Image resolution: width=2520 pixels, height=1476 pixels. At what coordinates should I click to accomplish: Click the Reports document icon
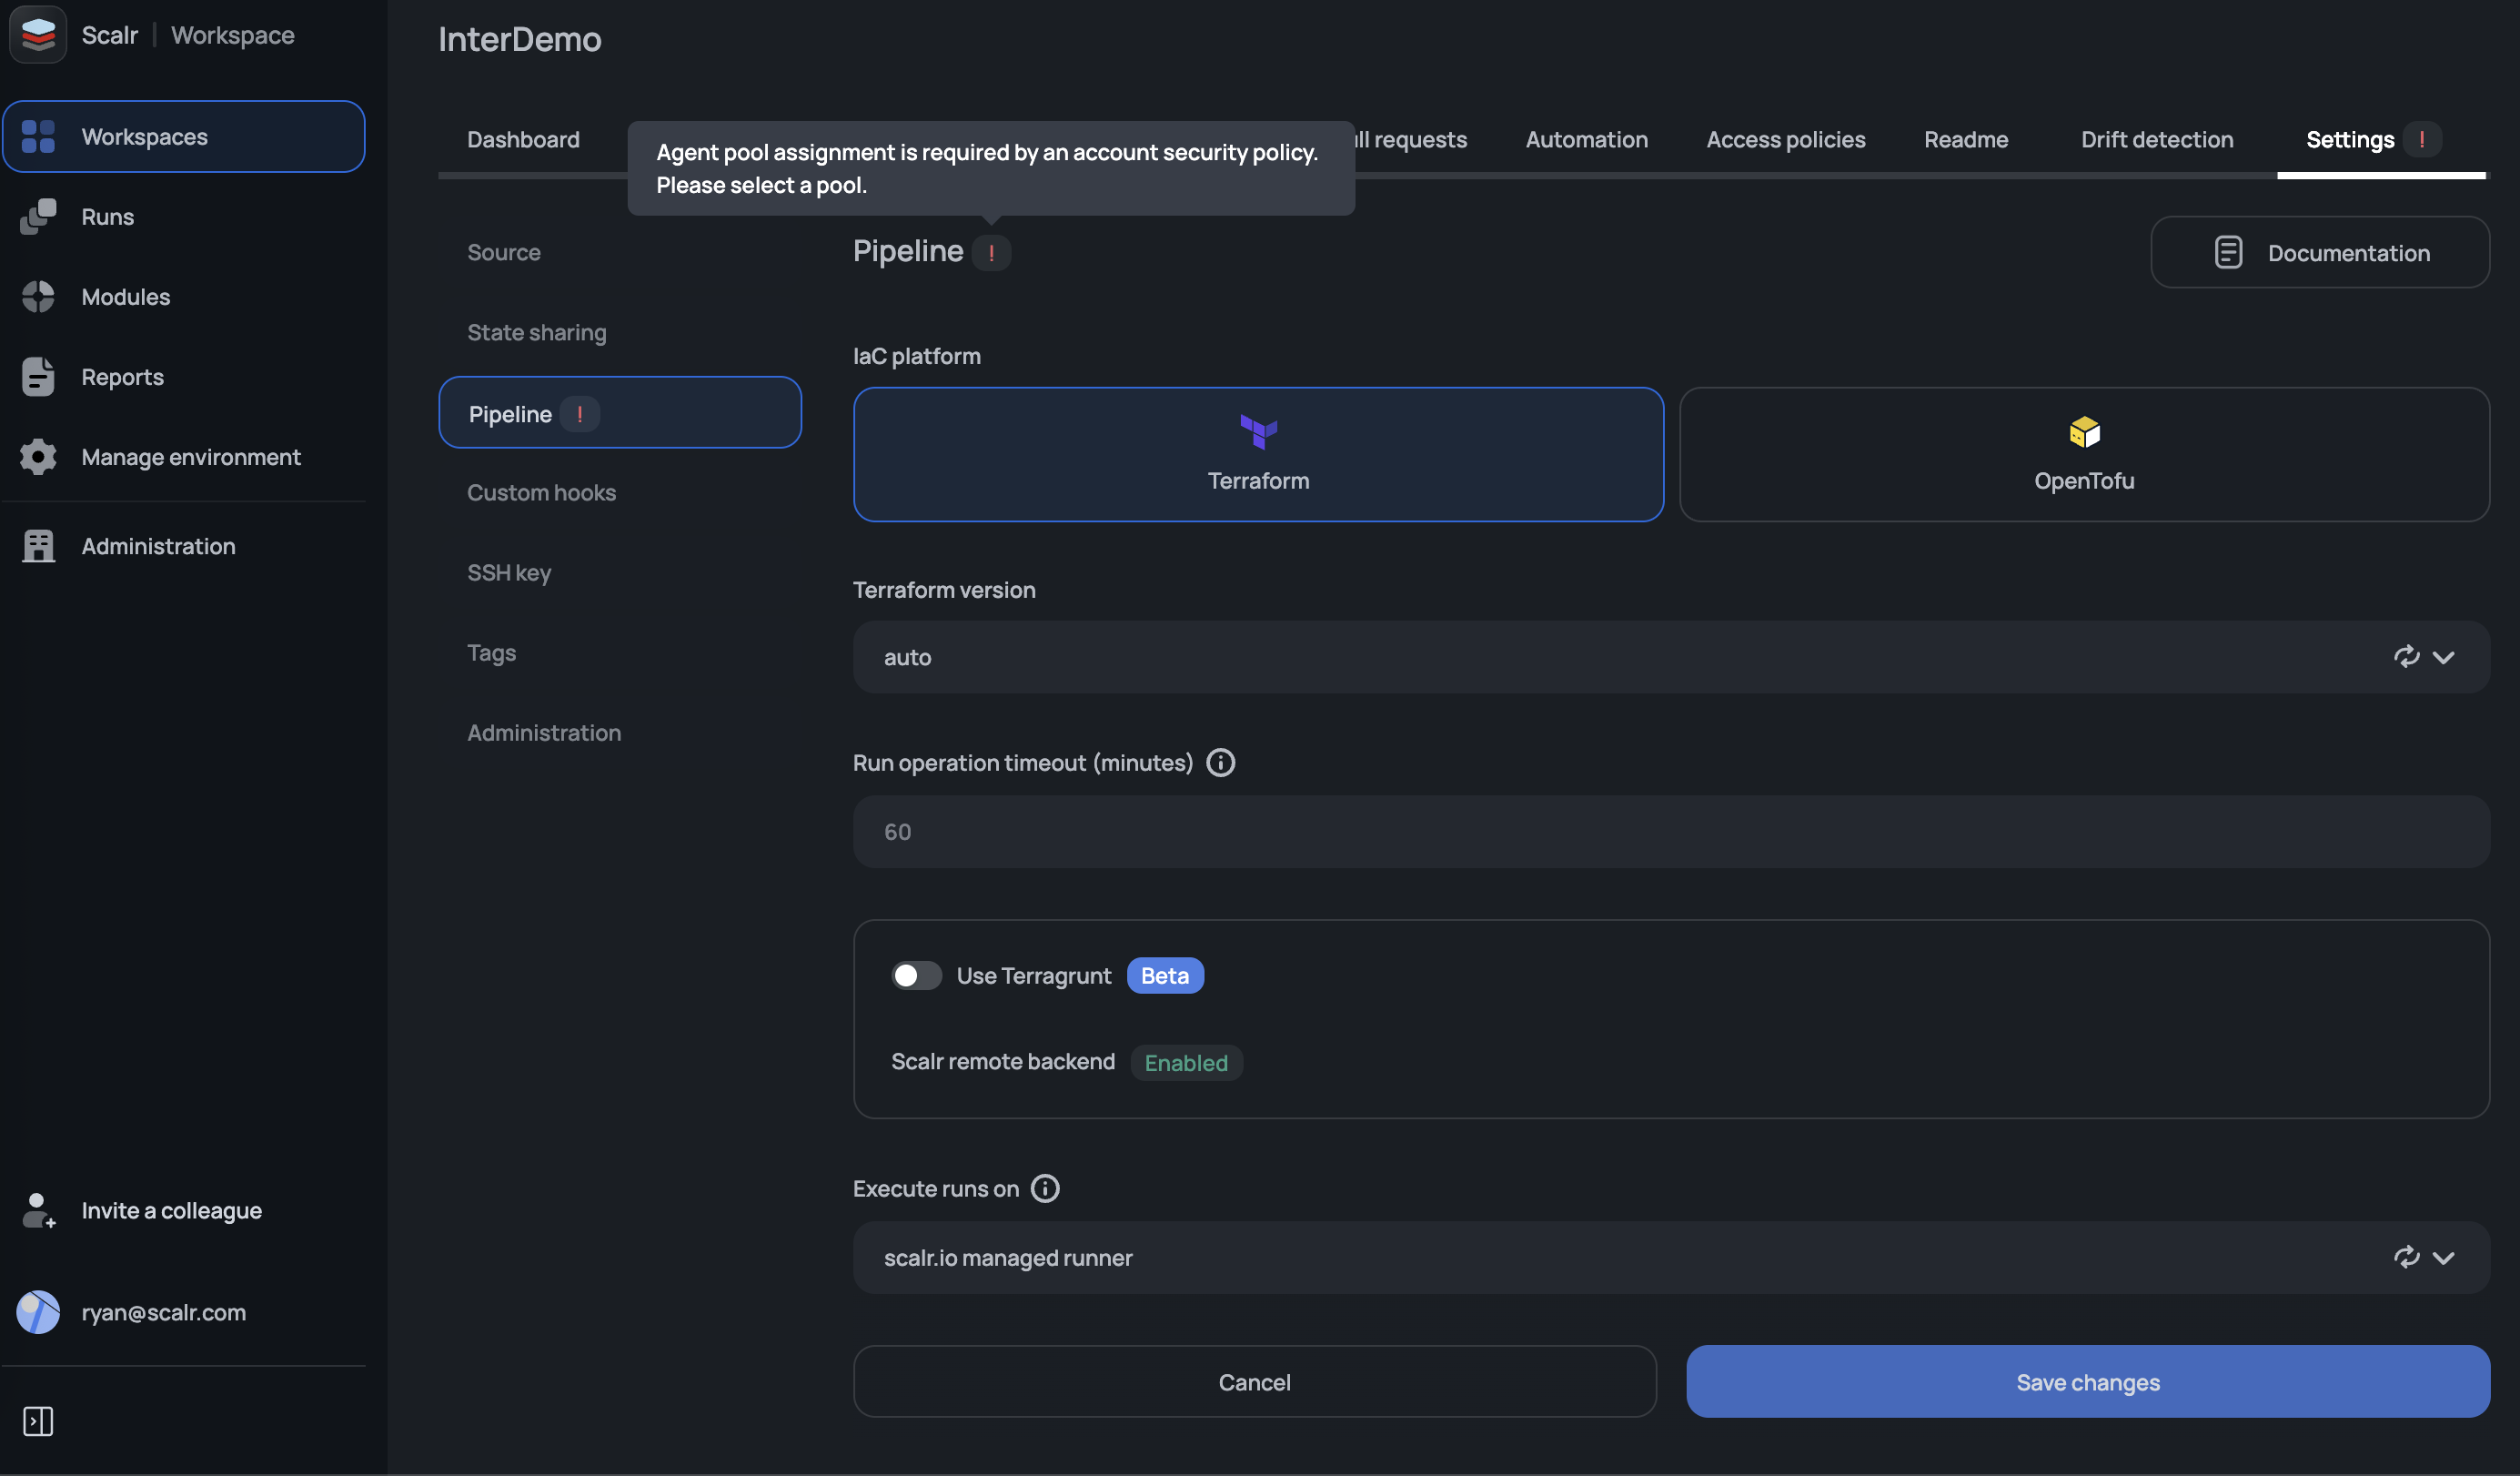[x=38, y=376]
